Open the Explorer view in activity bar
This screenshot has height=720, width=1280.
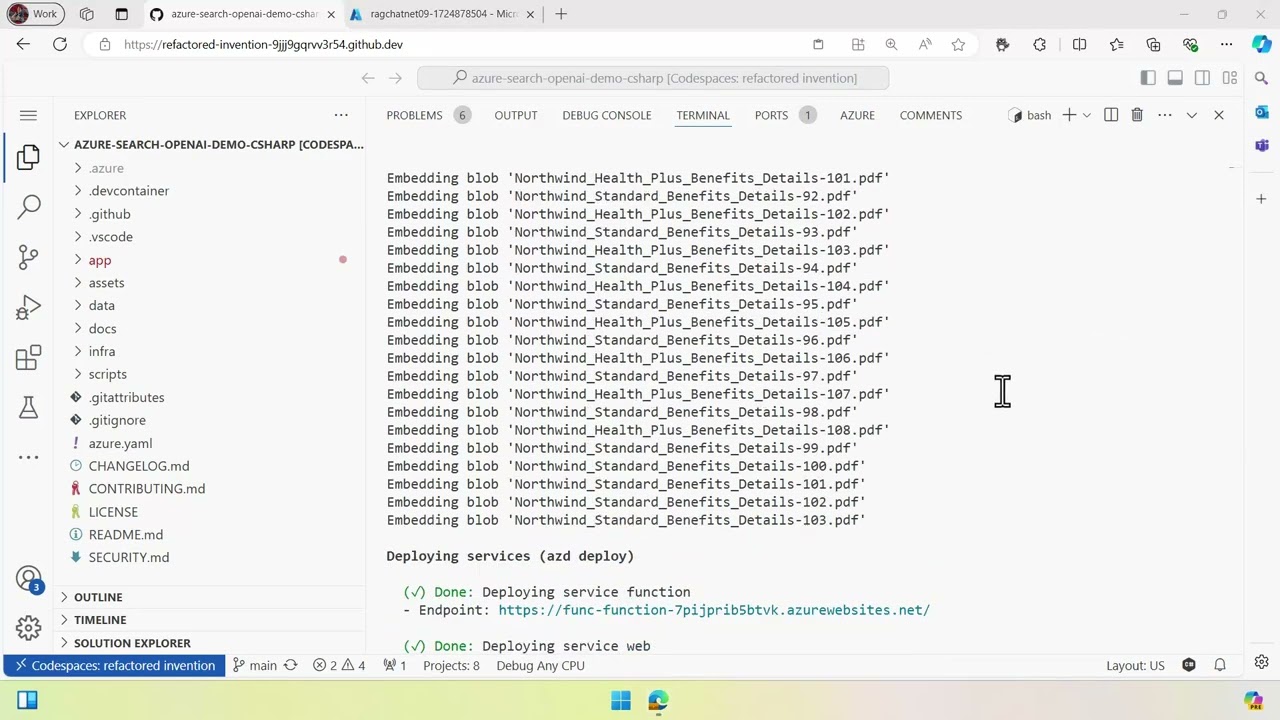point(28,157)
